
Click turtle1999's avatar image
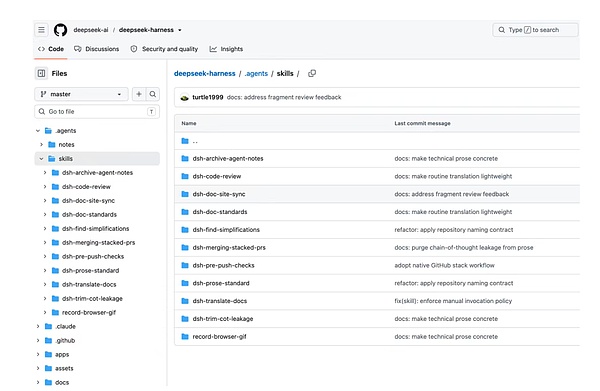[x=184, y=97]
